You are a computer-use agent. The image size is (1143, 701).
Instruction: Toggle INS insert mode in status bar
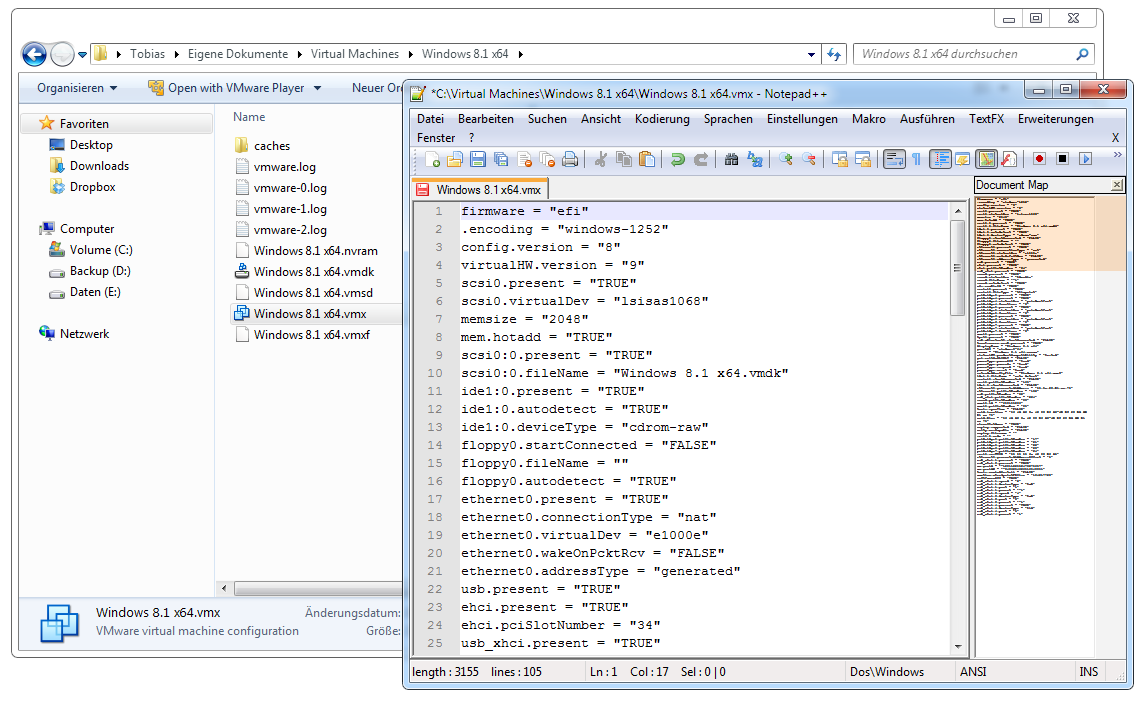coord(1088,672)
